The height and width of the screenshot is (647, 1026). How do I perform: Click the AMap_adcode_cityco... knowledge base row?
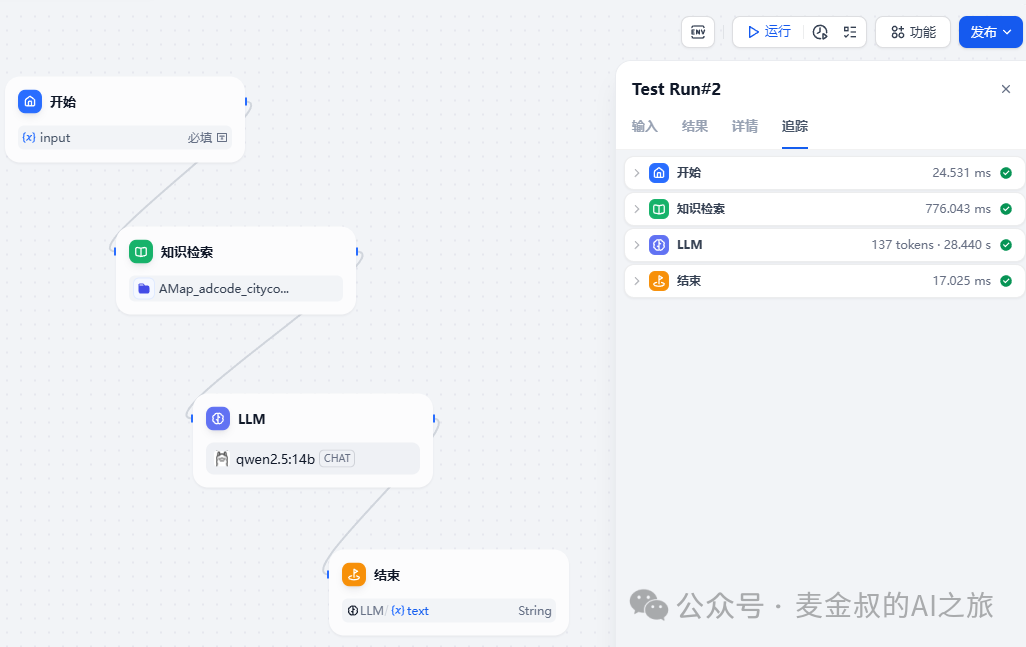tap(236, 289)
